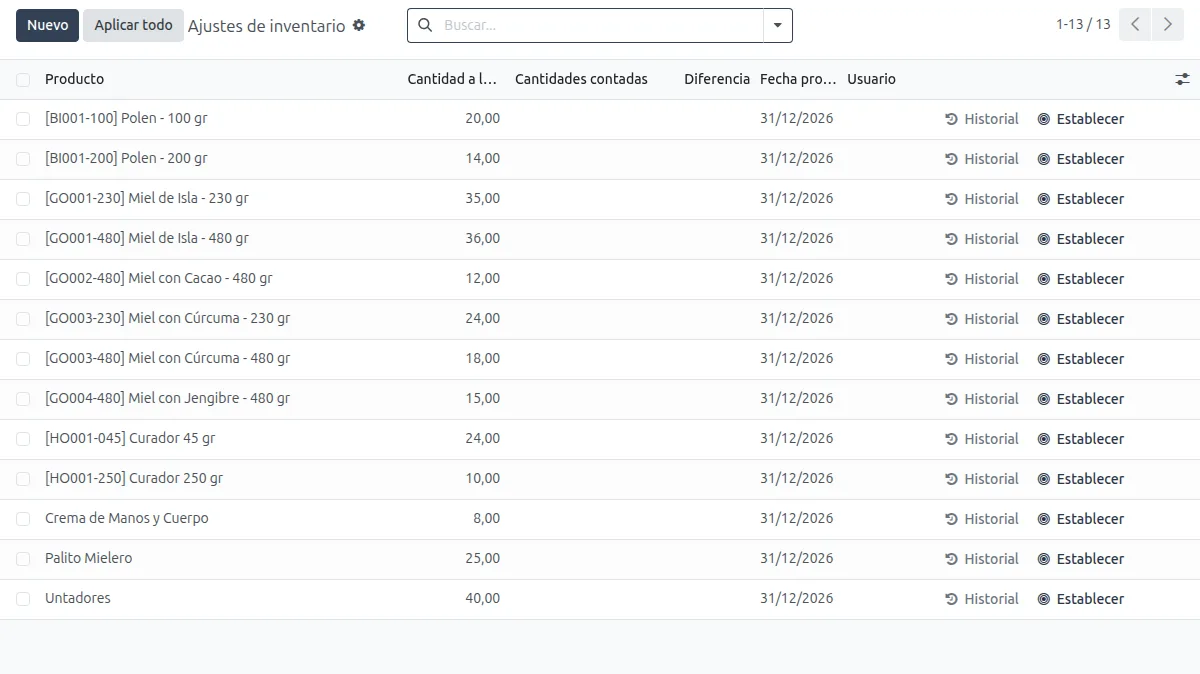The image size is (1200, 674).
Task: Select the row checkbox for Miel de Isla - 230 gr
Action: (x=23, y=199)
